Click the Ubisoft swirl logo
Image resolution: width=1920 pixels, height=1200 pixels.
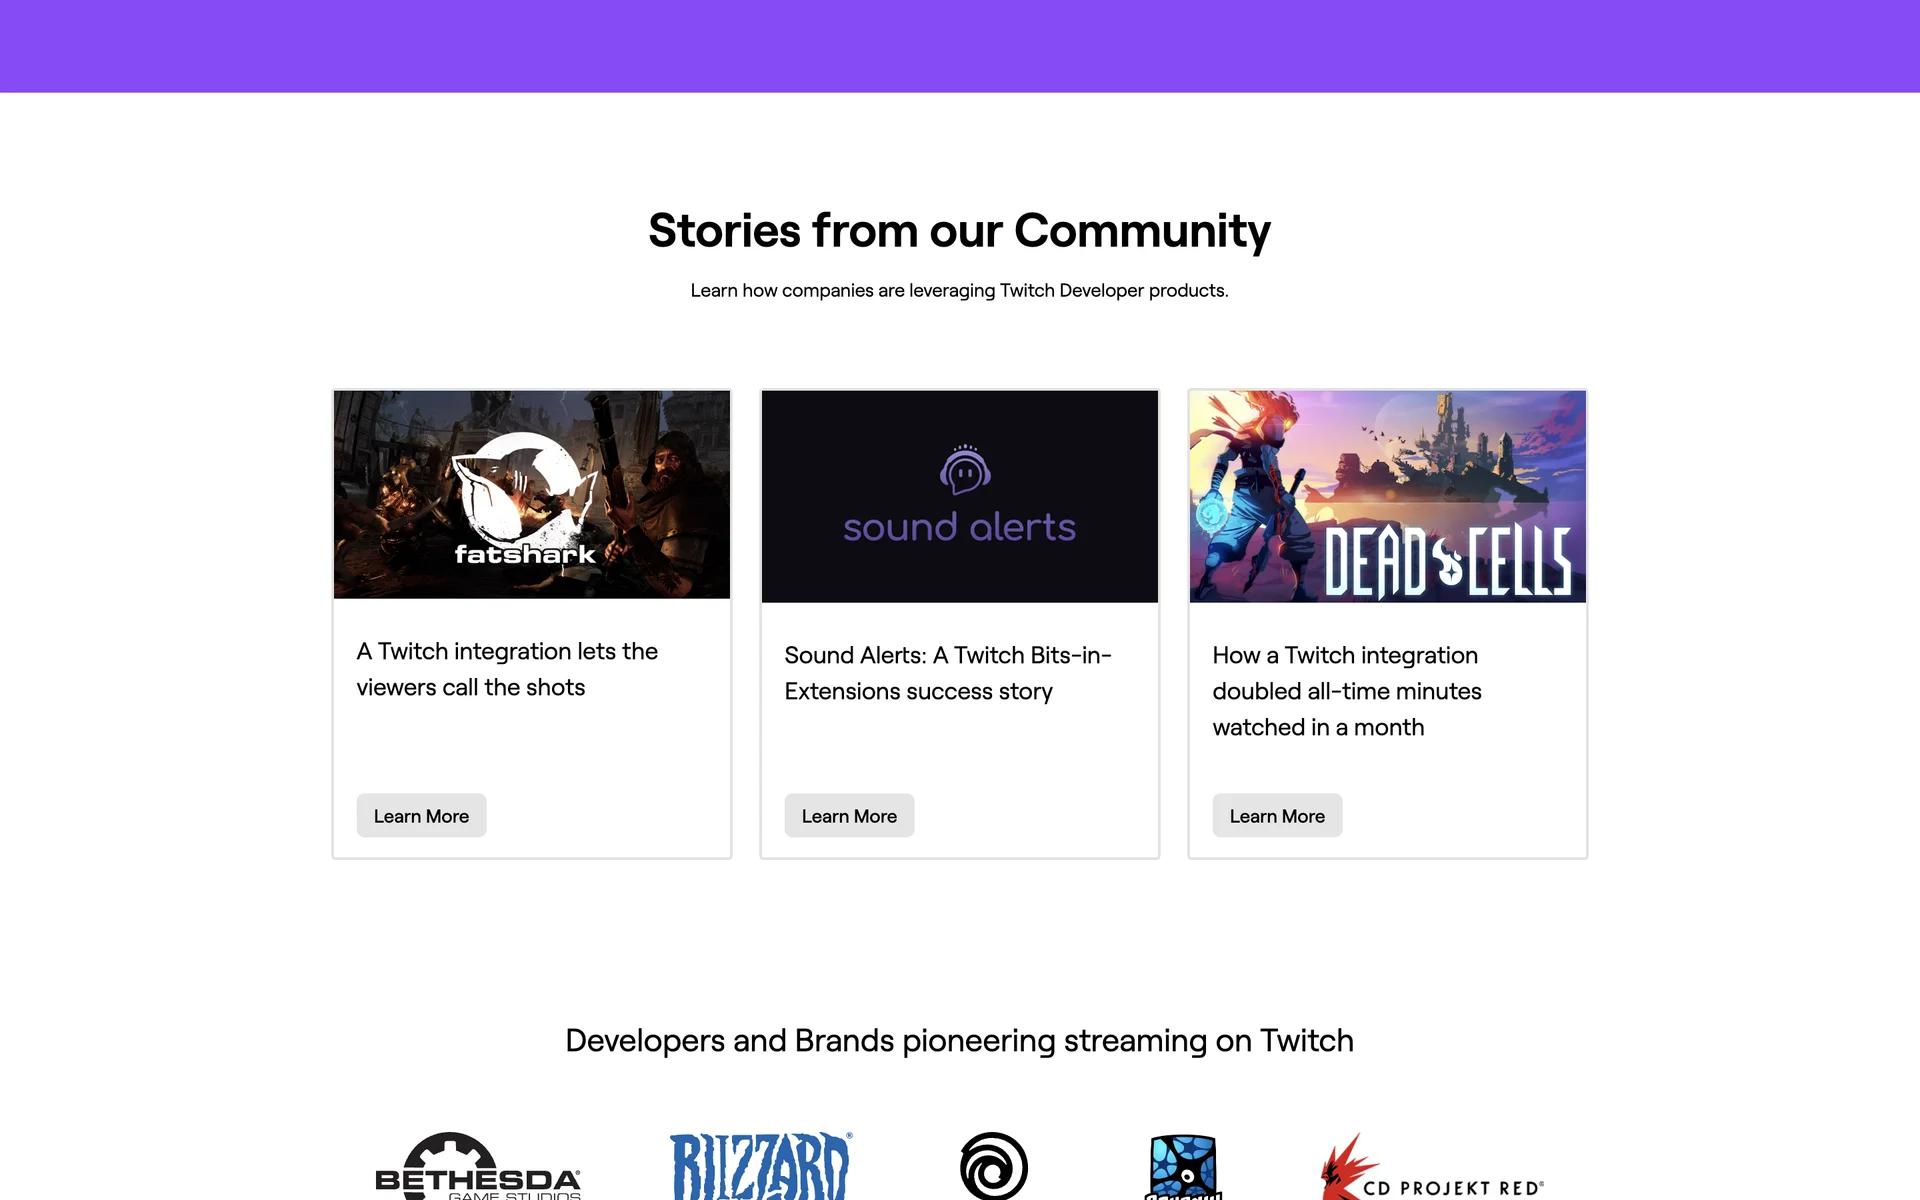pyautogui.click(x=993, y=1166)
